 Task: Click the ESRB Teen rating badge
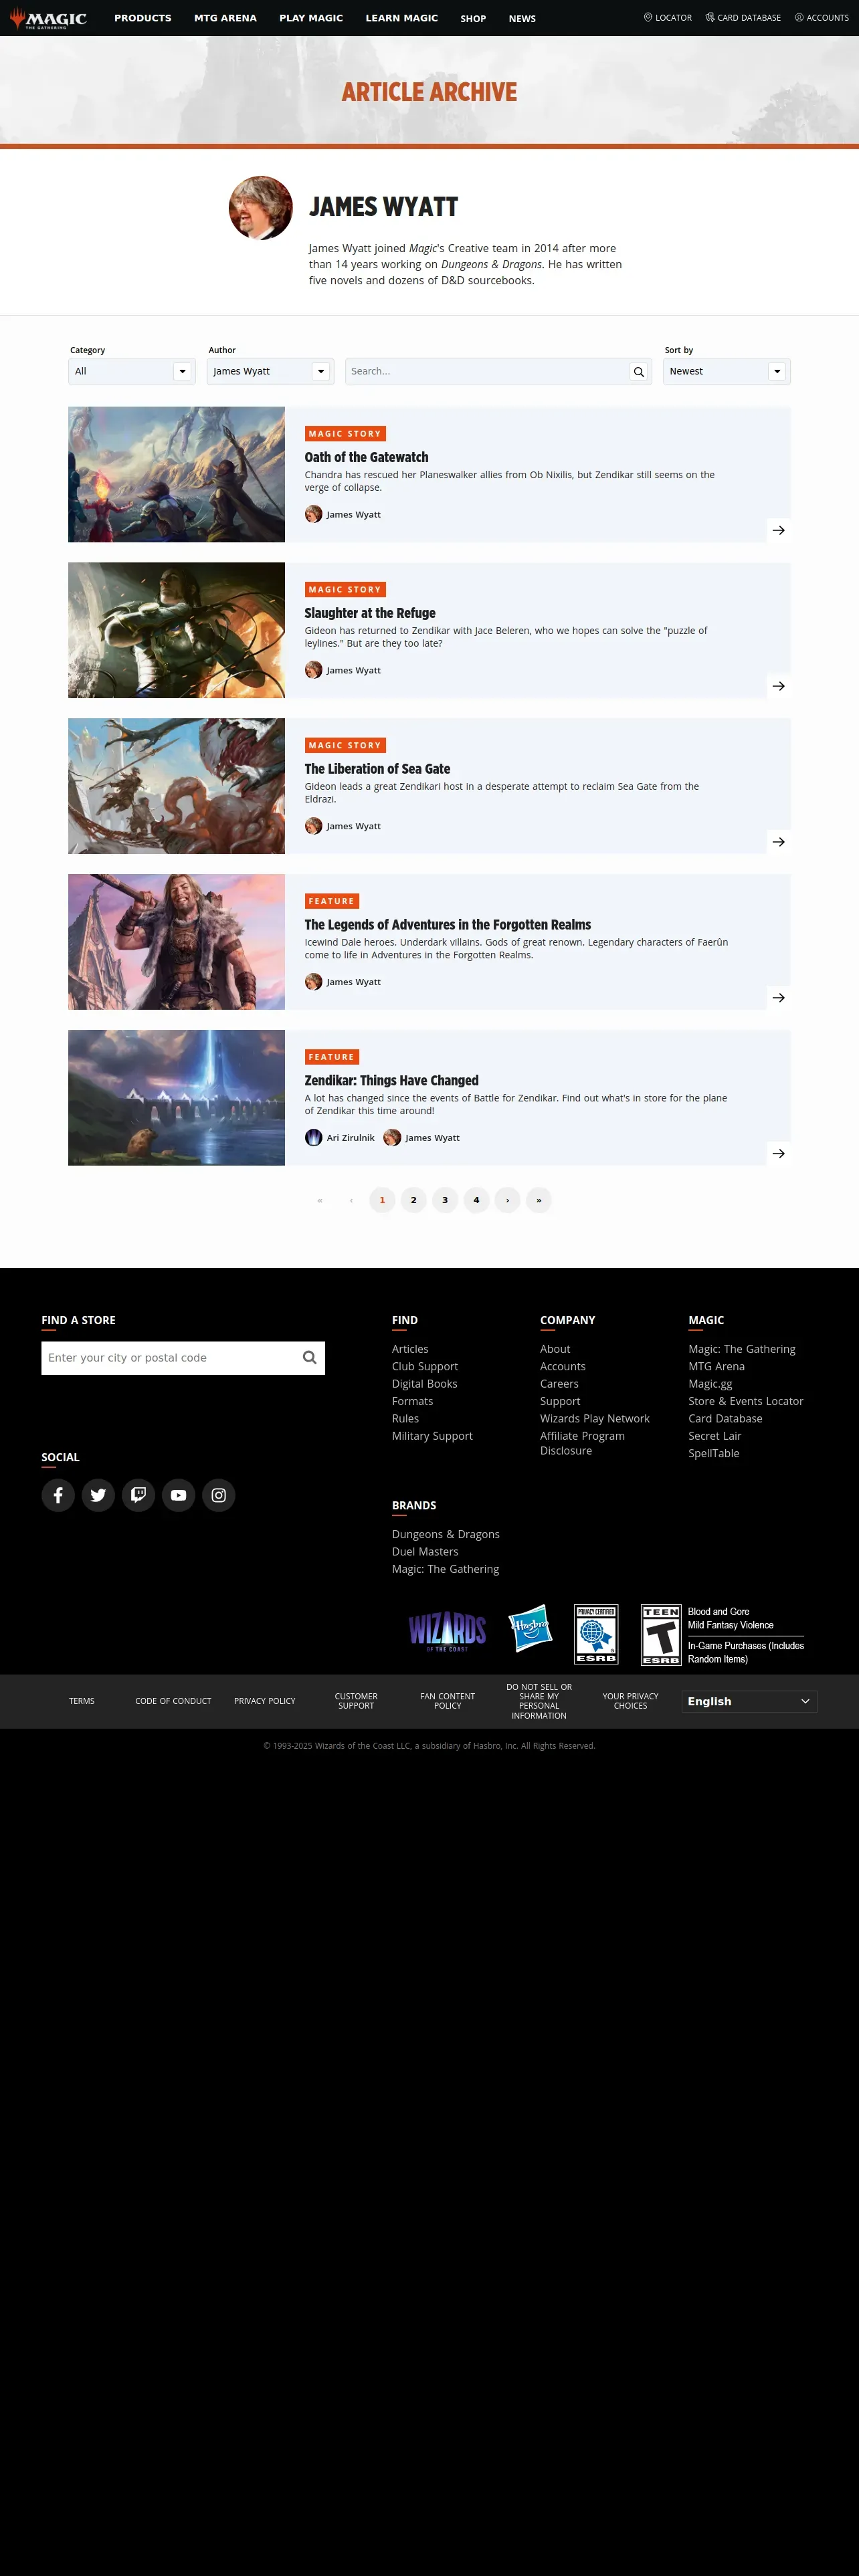tap(661, 1634)
